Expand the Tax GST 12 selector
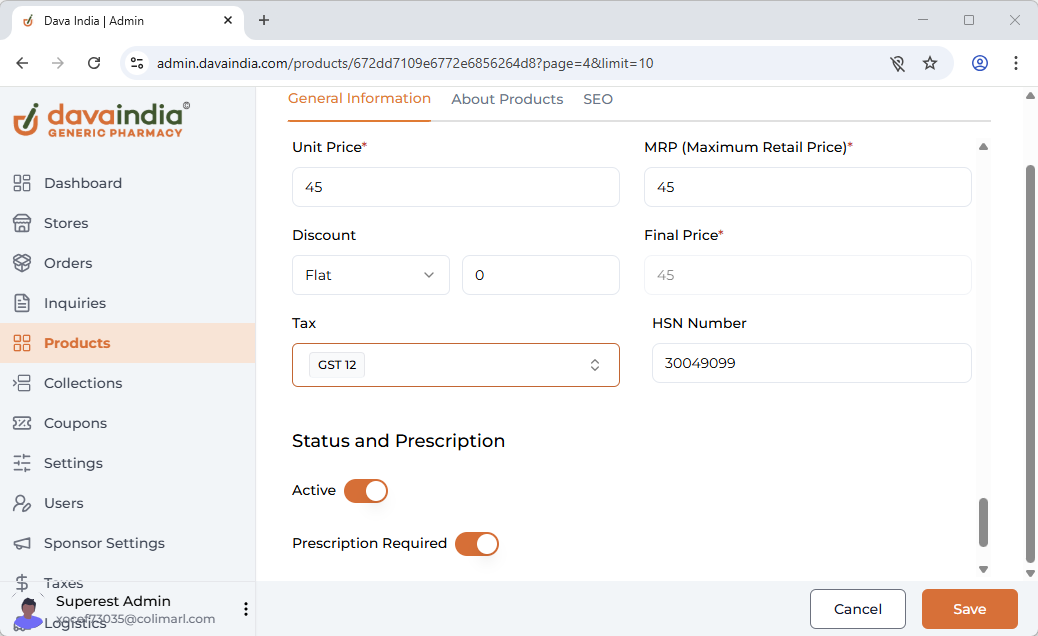 pos(455,365)
